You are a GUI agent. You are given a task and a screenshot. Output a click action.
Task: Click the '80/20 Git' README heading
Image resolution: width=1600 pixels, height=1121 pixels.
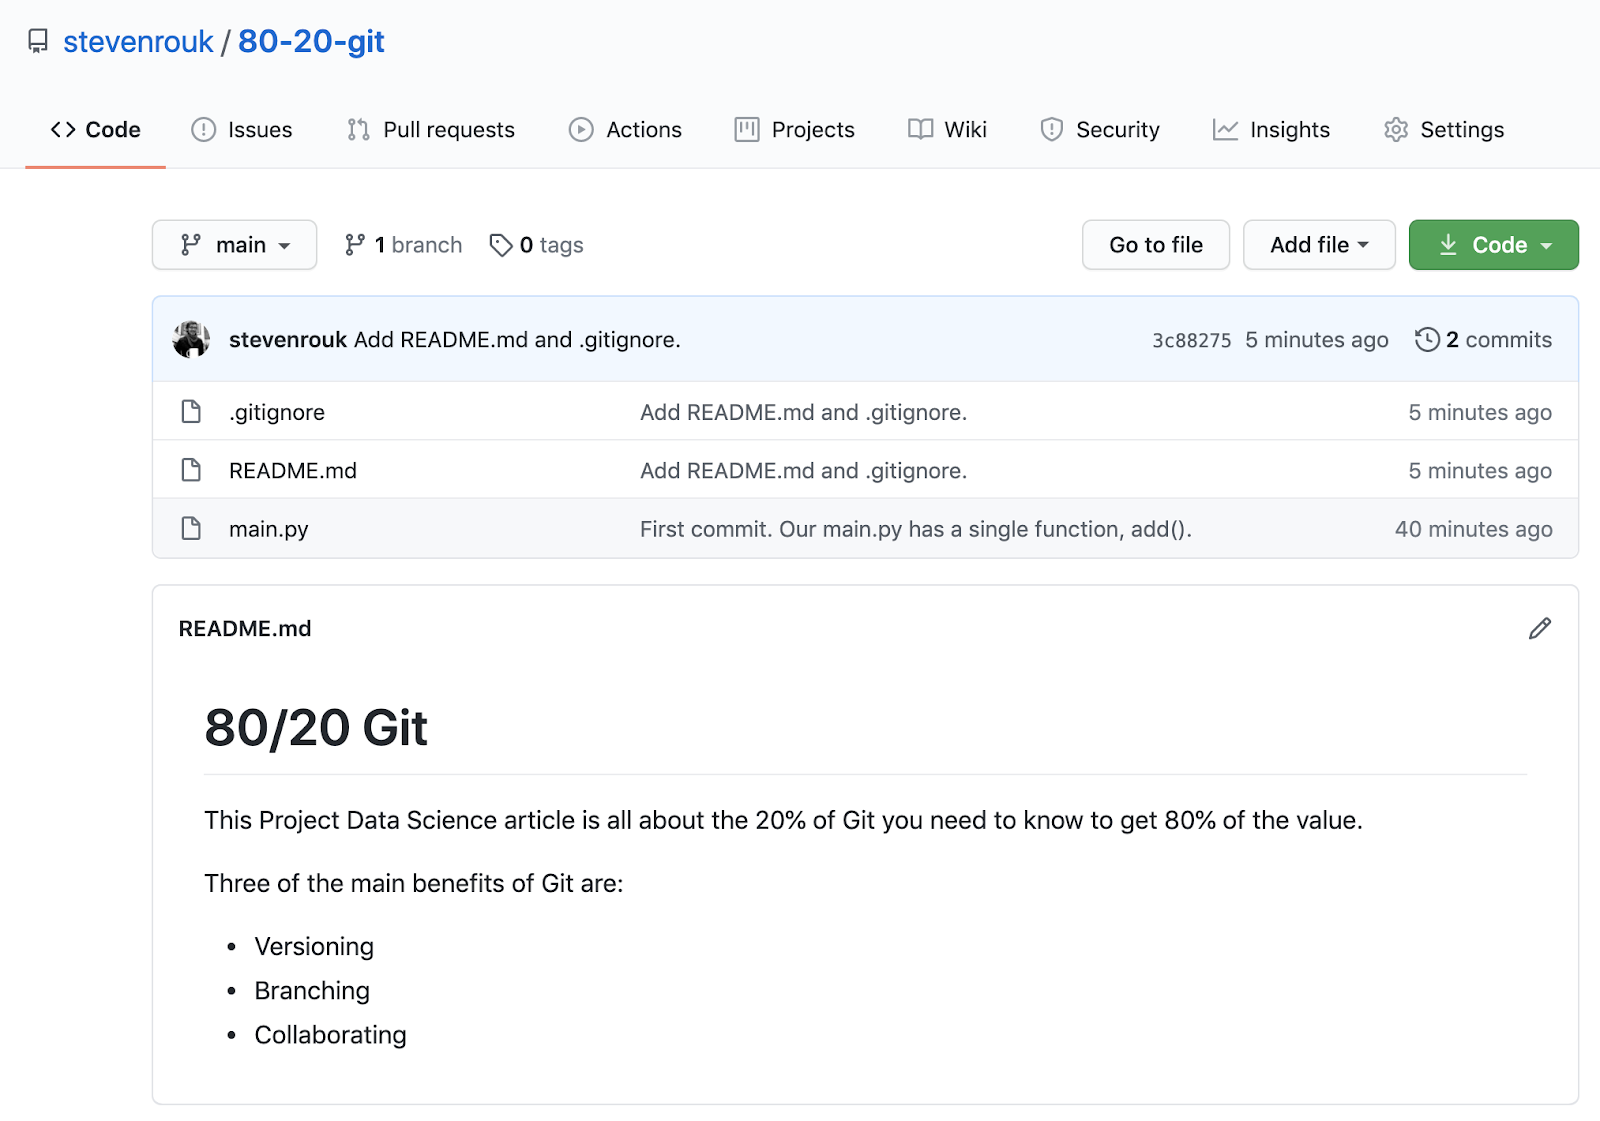pos(316,727)
